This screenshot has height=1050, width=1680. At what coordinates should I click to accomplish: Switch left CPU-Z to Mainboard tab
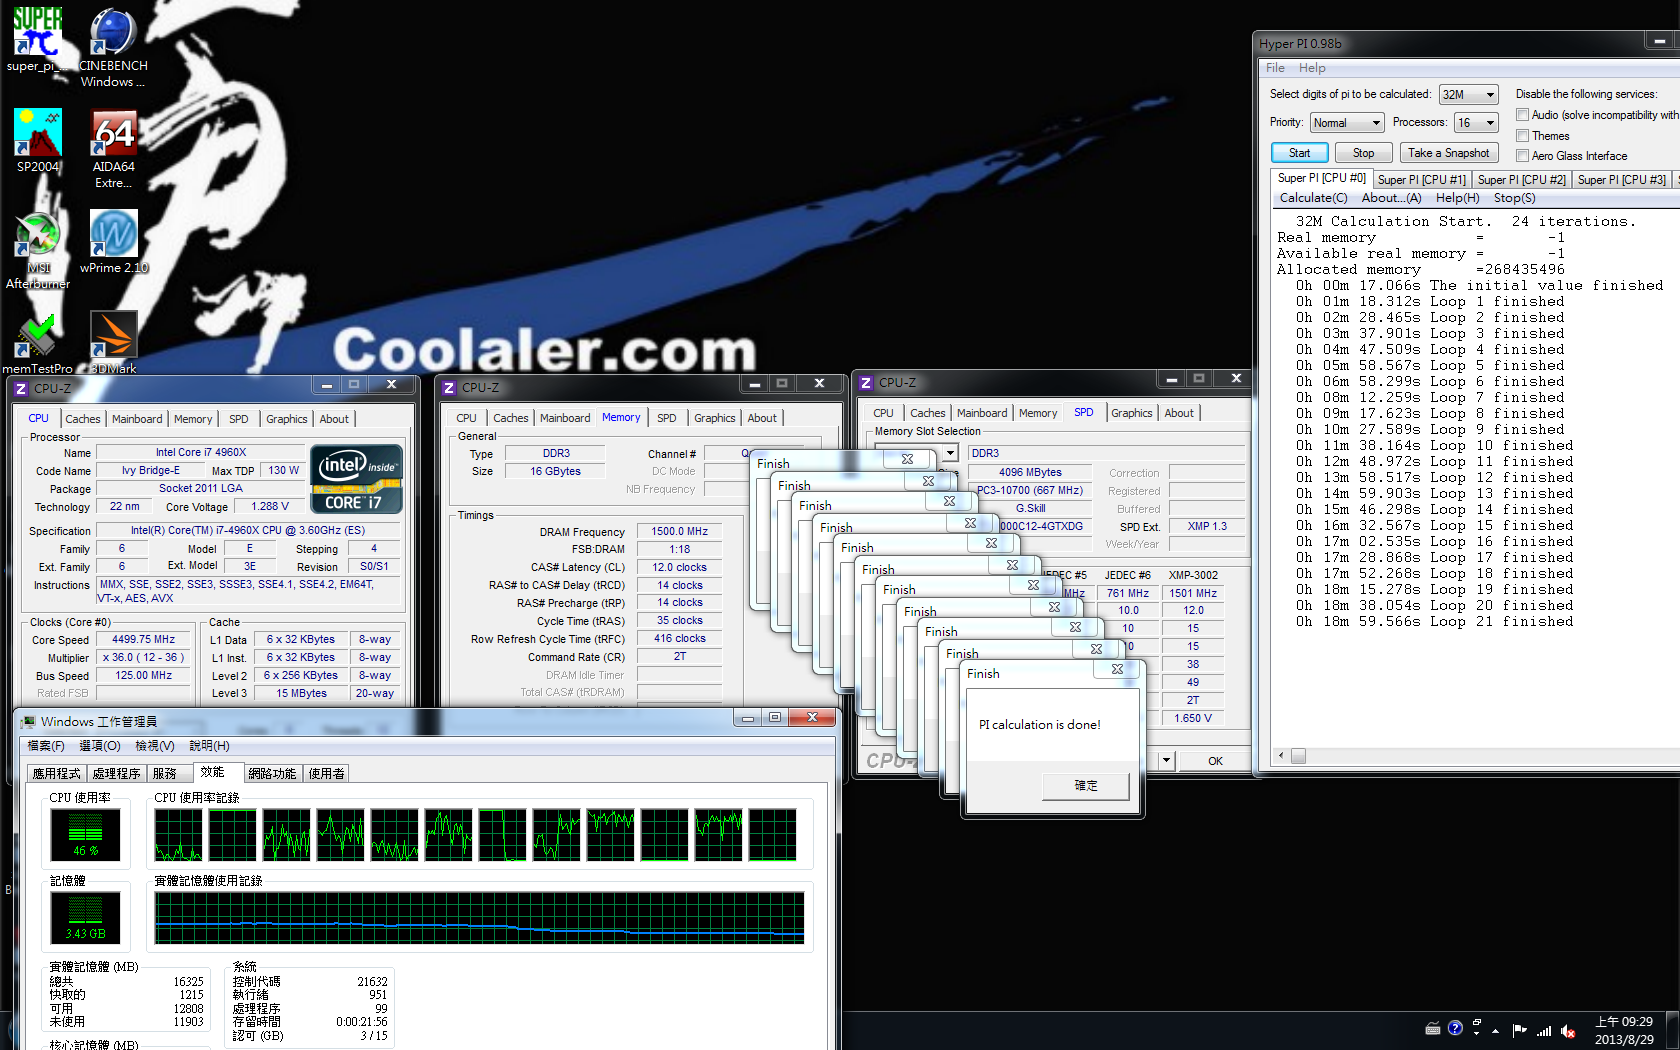click(137, 419)
